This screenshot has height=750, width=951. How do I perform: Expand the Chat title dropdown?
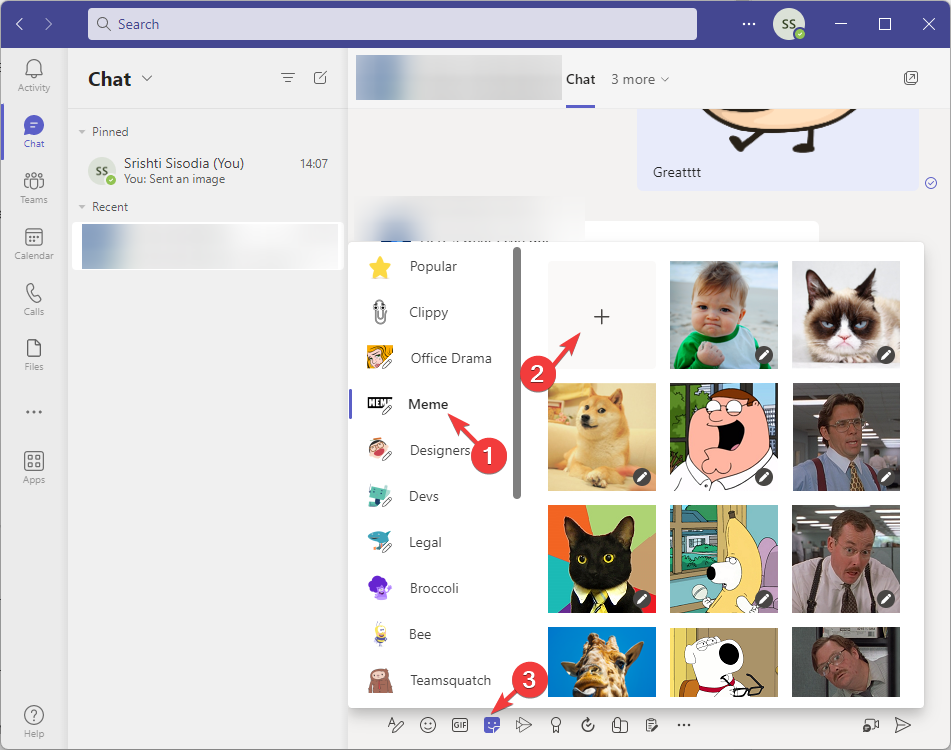147,78
